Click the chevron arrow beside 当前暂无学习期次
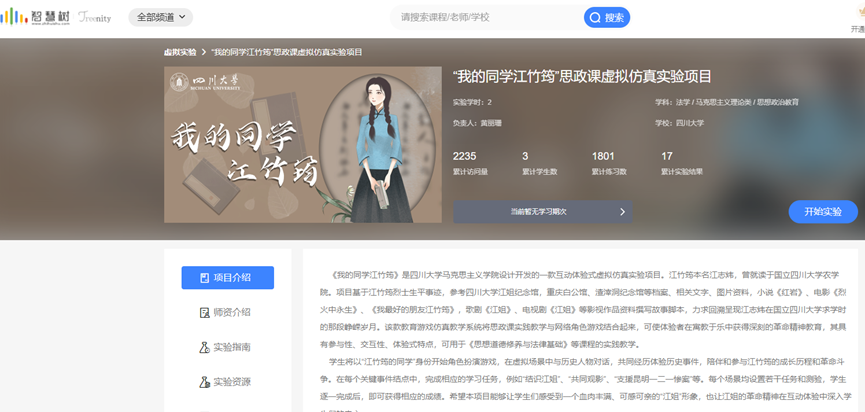 point(621,212)
